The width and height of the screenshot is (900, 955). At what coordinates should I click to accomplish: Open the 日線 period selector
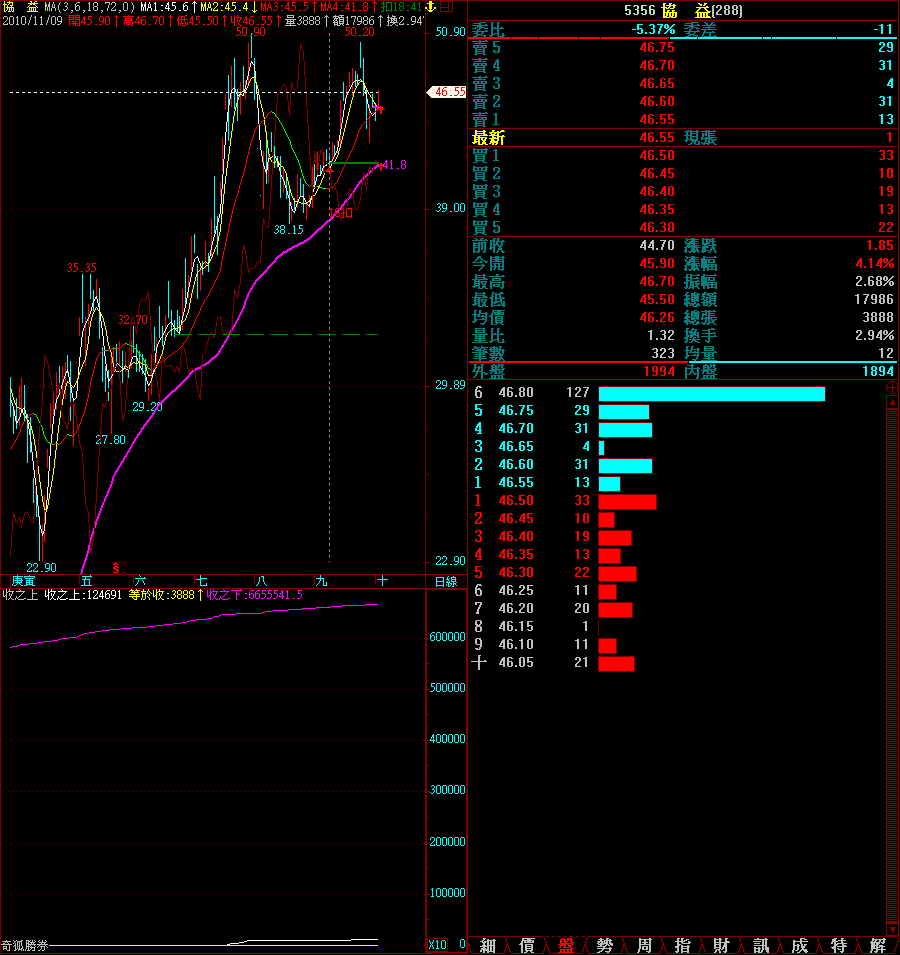[x=445, y=581]
